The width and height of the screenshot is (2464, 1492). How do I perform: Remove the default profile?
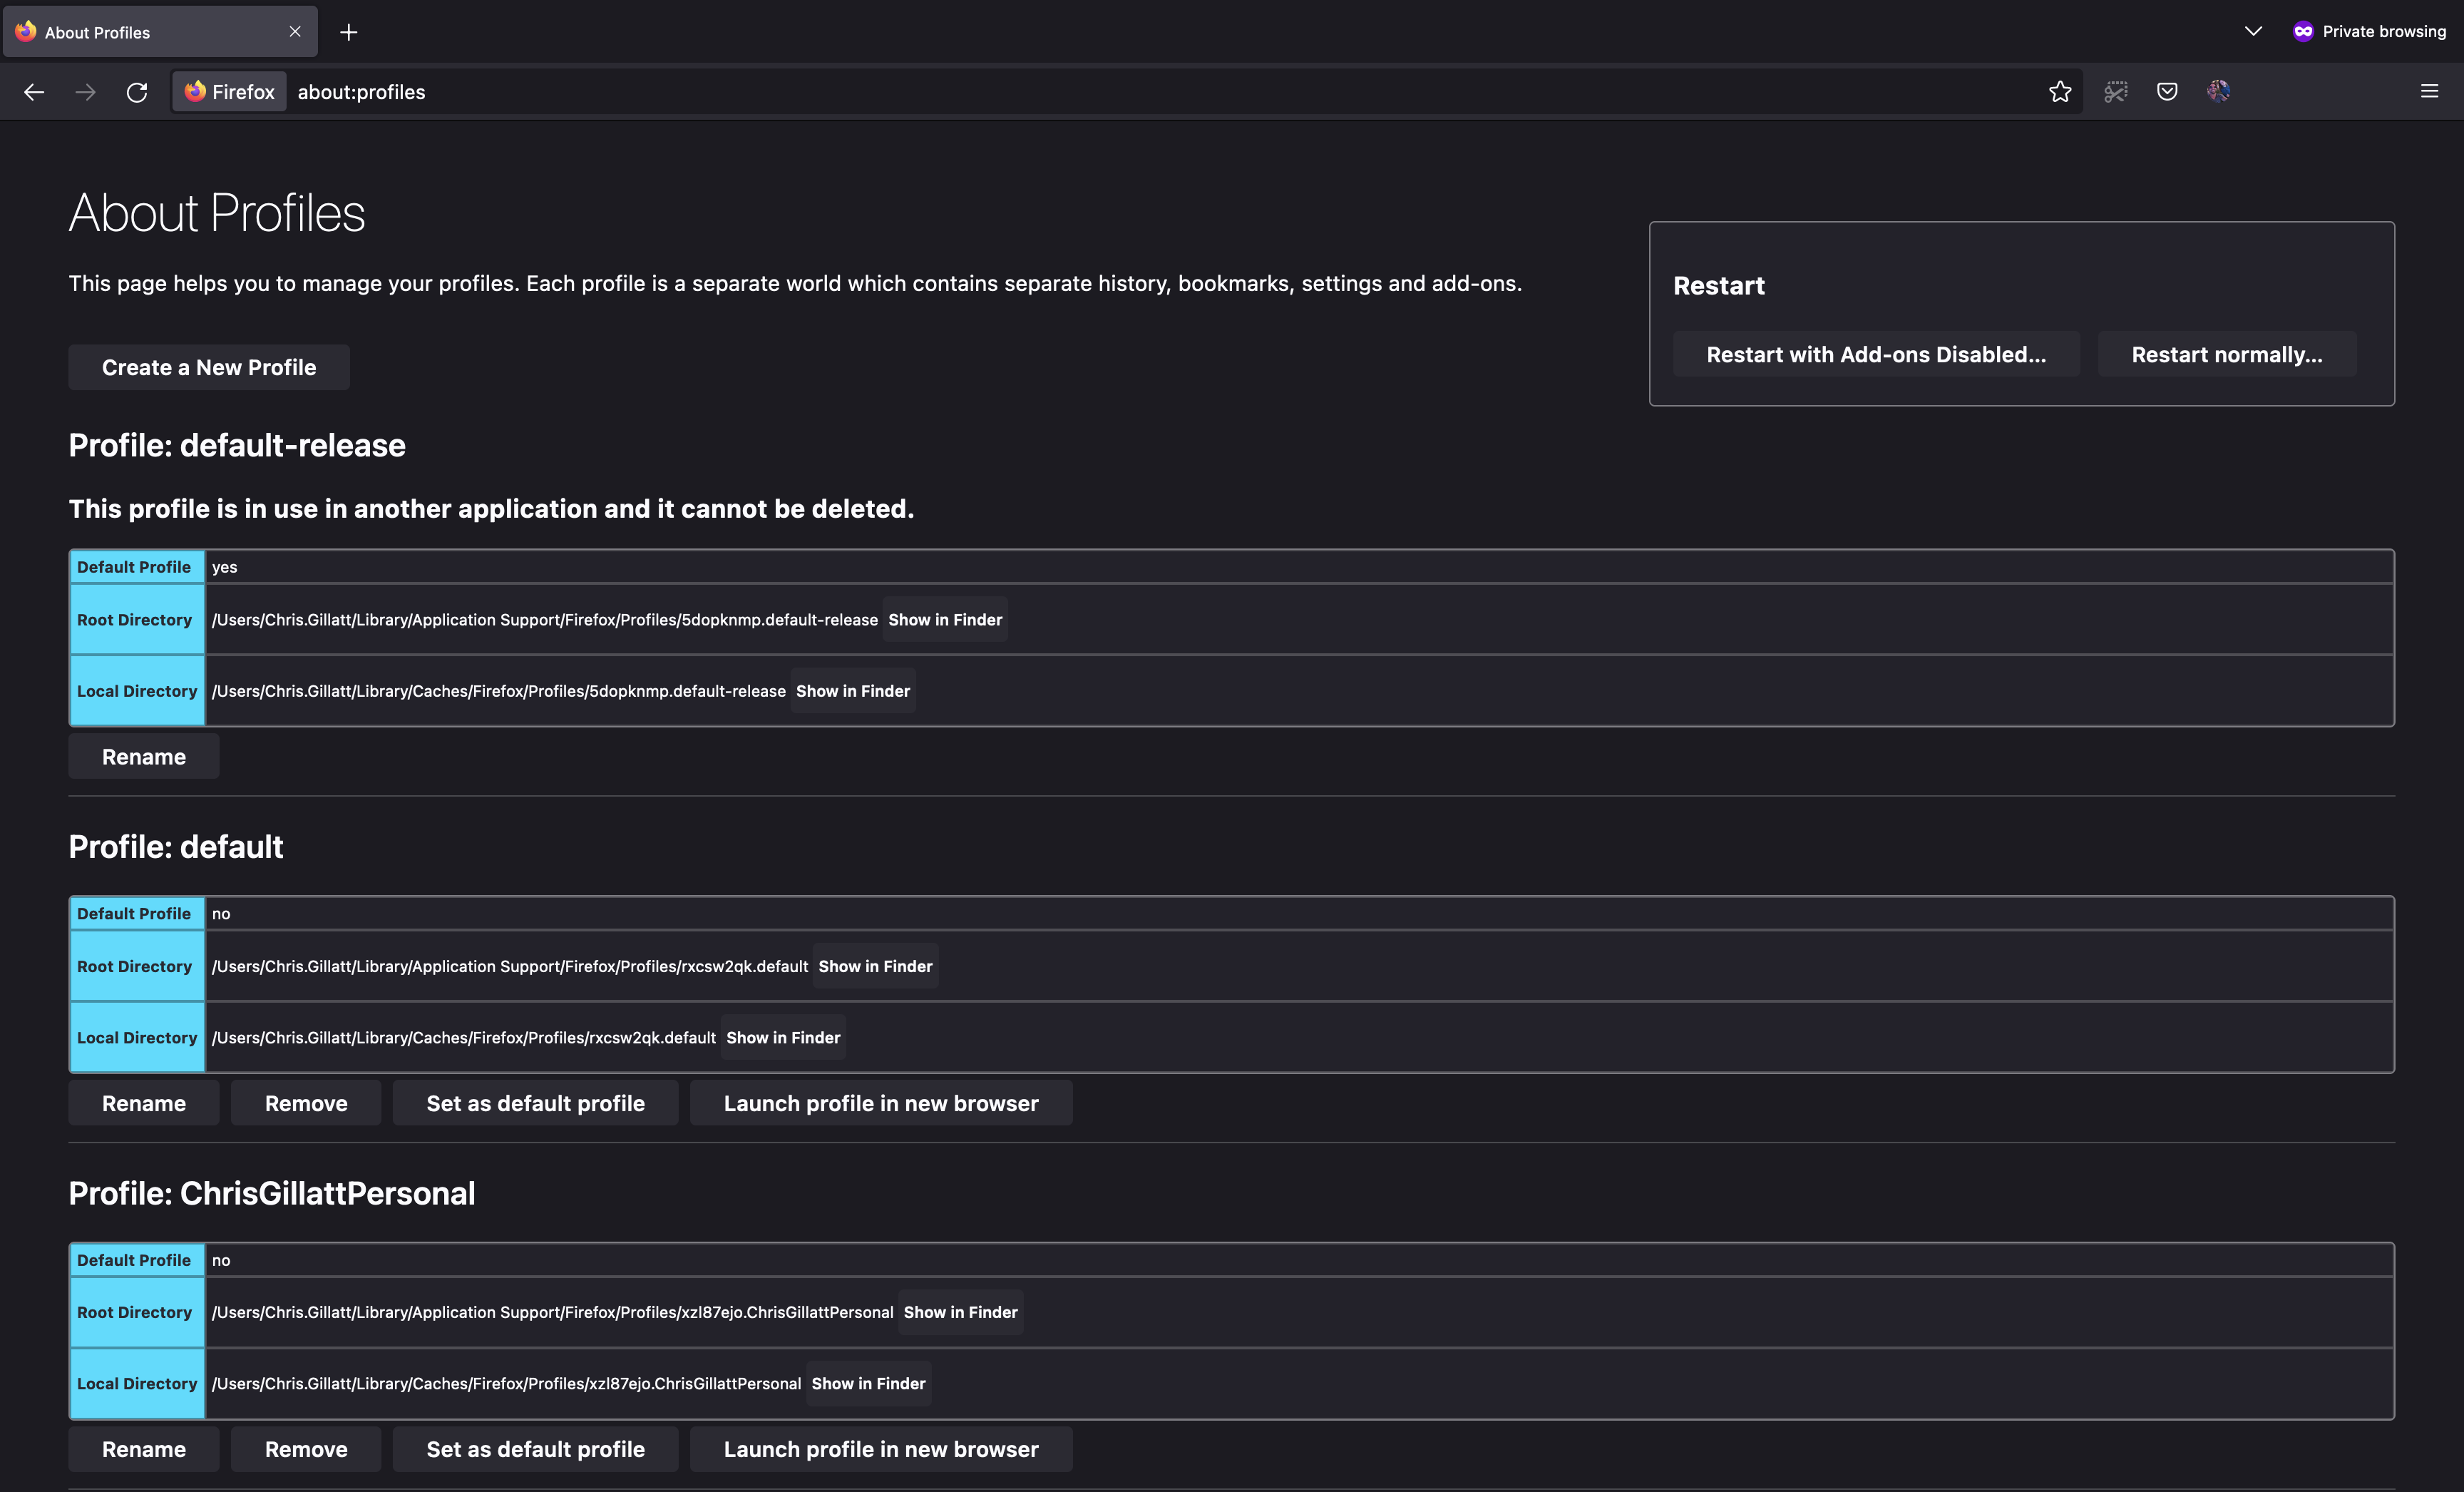[305, 1103]
